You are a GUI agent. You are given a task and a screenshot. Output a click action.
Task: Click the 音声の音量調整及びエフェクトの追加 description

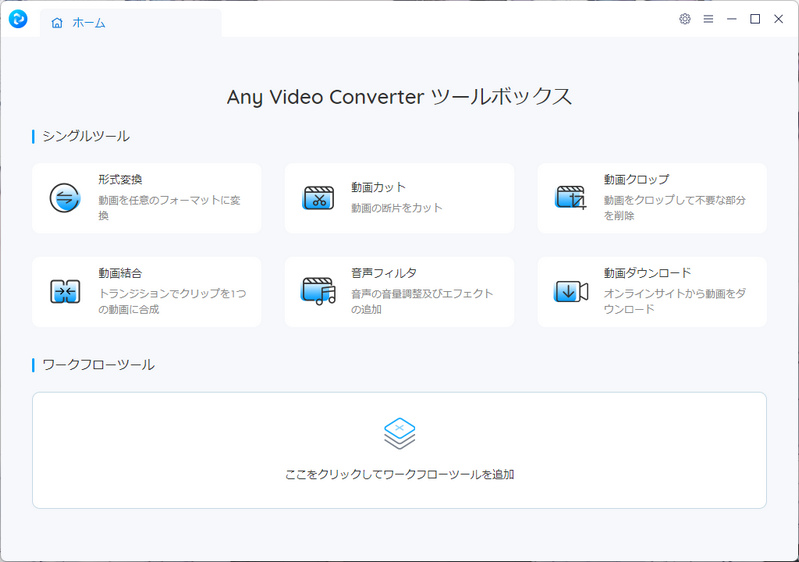coord(422,301)
